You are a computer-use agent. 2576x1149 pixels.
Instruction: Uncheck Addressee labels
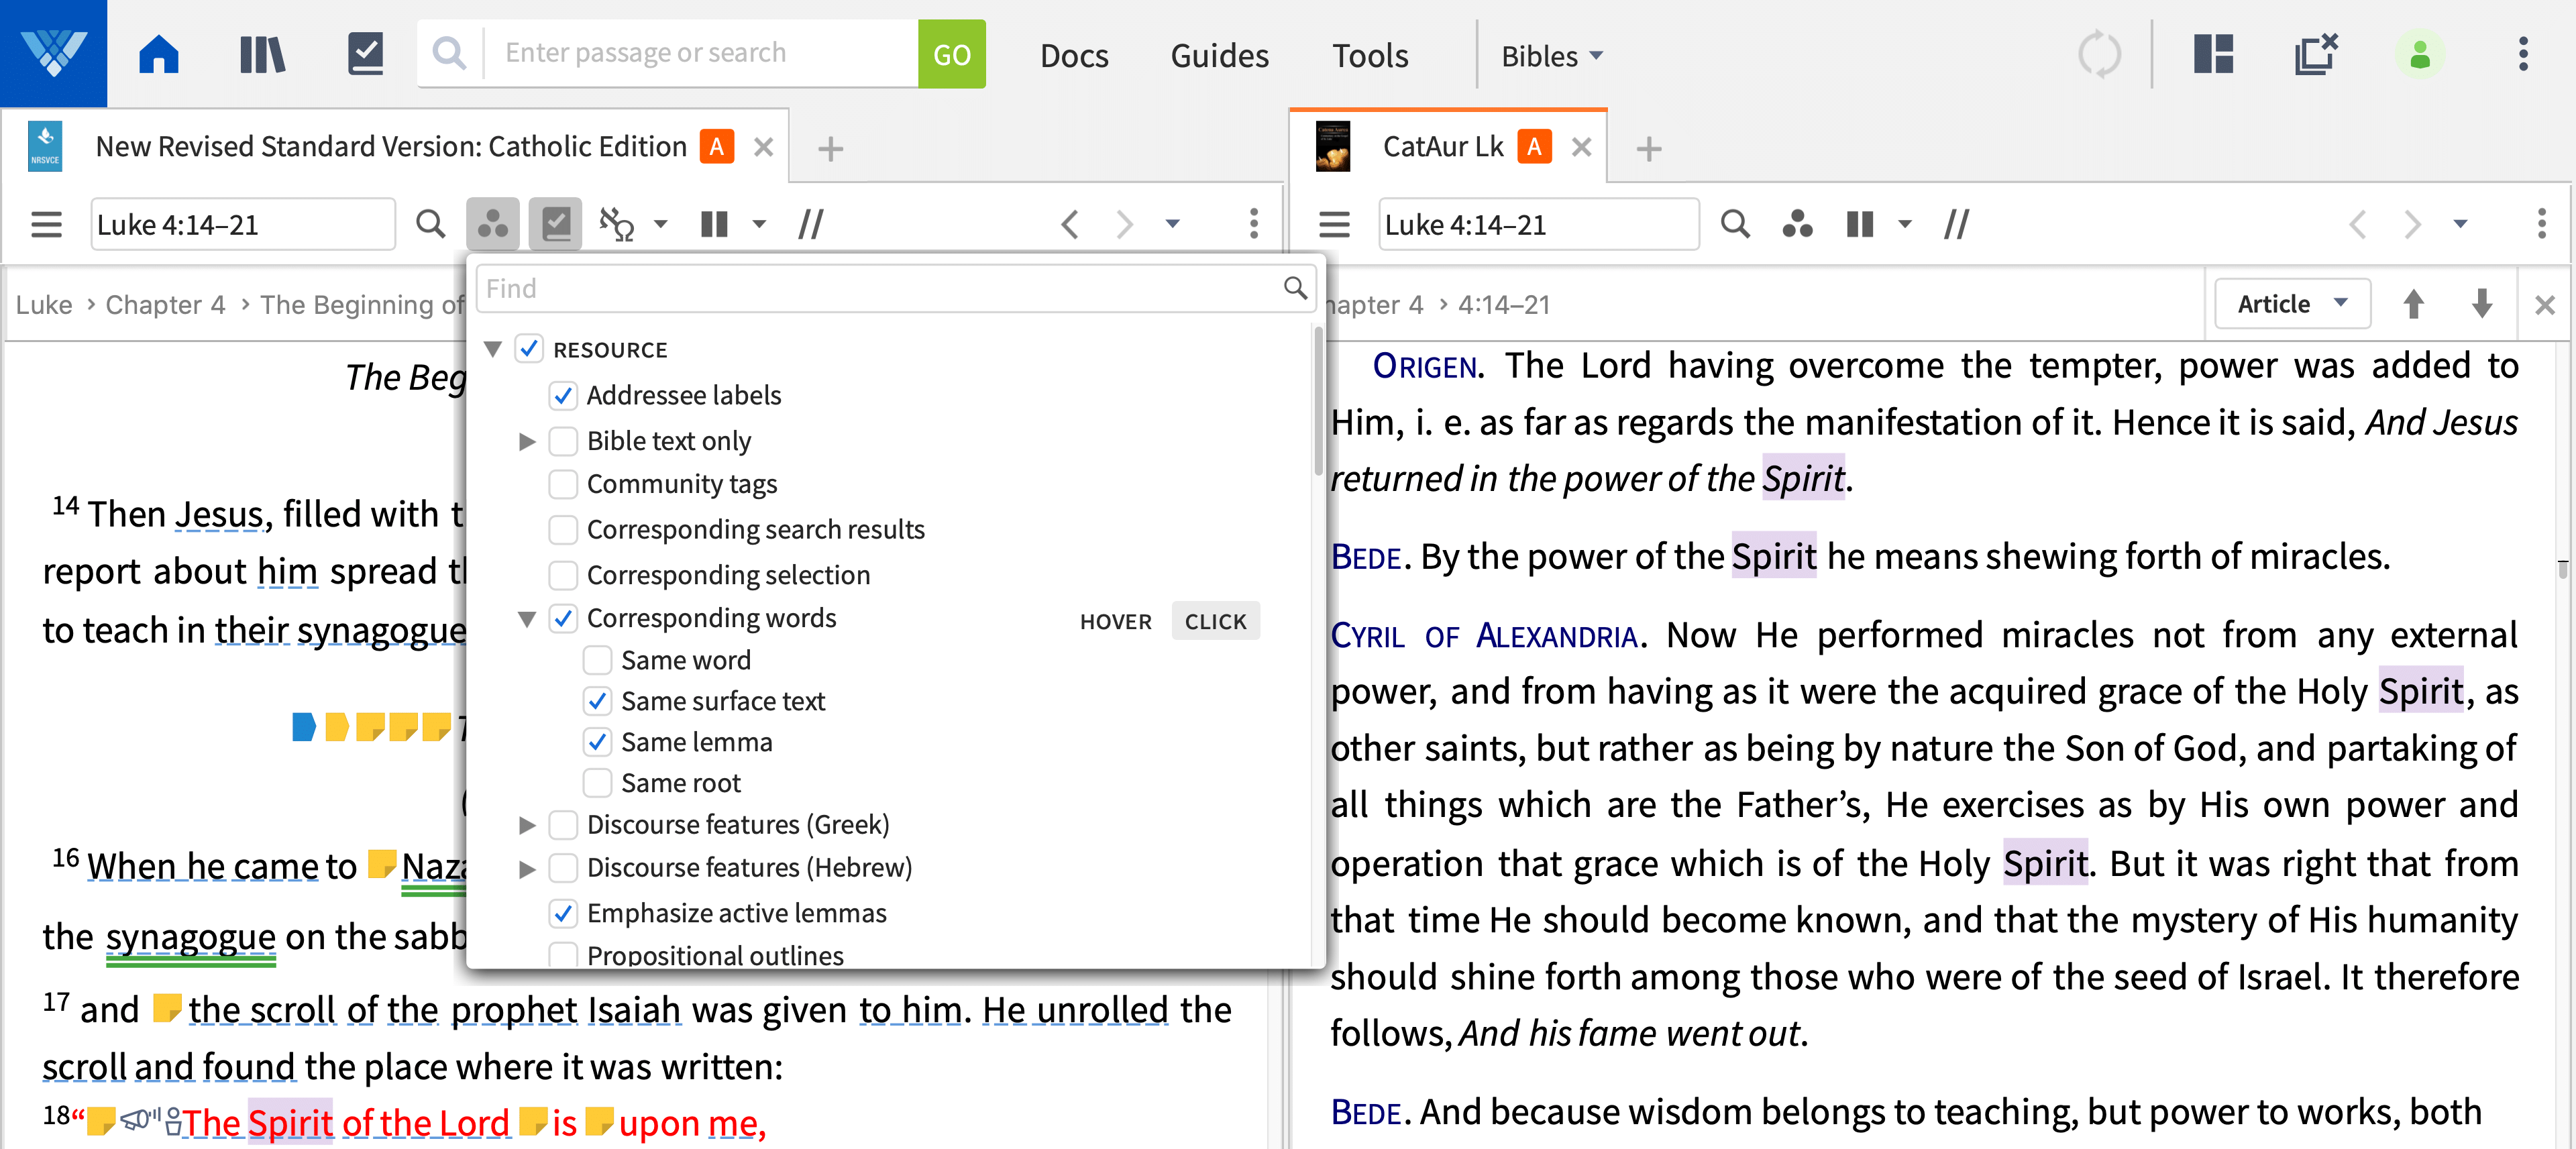pyautogui.click(x=563, y=396)
